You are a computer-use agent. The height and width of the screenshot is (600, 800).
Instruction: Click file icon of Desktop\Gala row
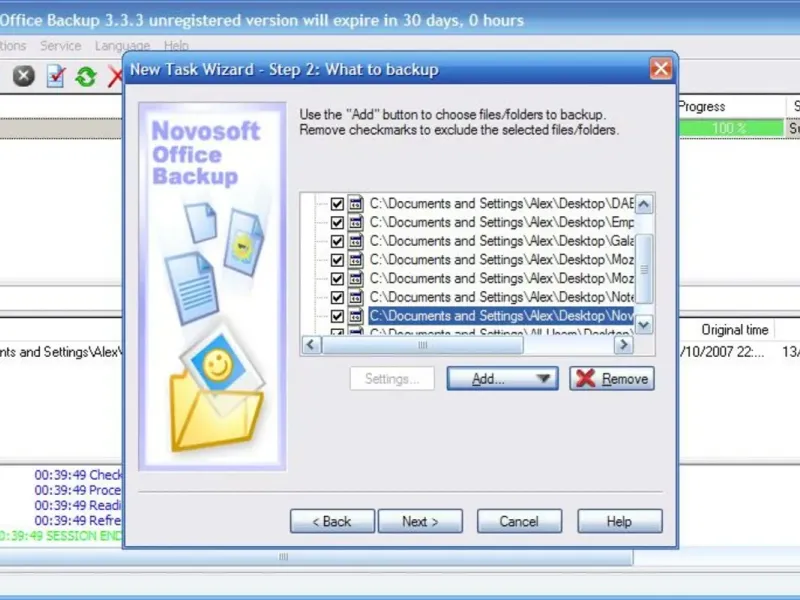coord(356,241)
